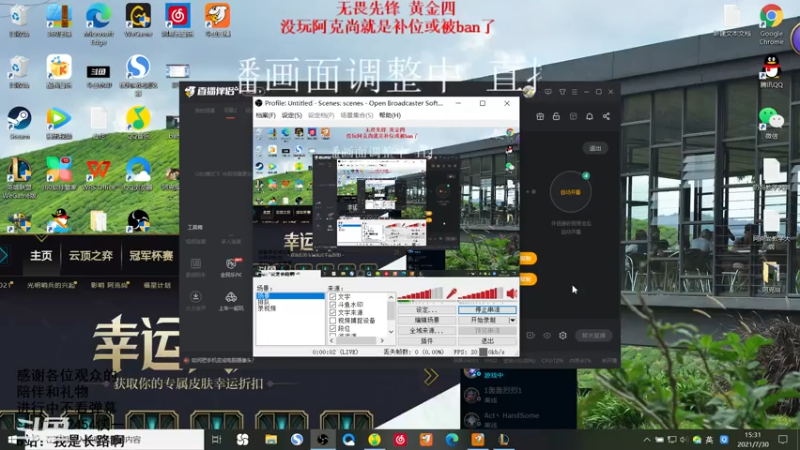Click the 退出 button in OBS window
This screenshot has height=450, width=800.
[x=487, y=340]
